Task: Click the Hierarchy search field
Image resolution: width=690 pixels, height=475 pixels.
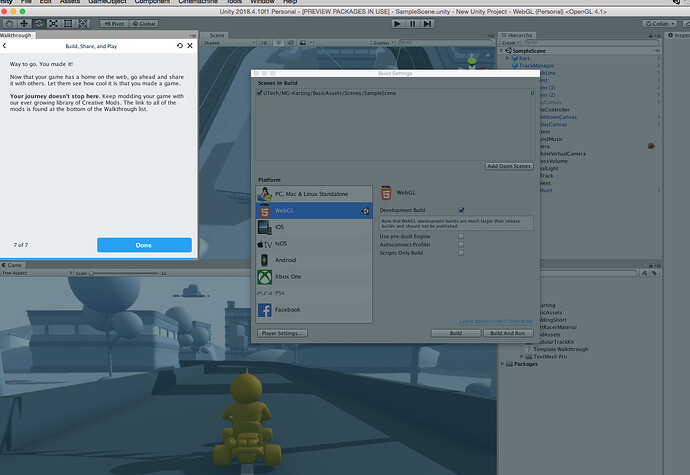Action: (x=591, y=43)
